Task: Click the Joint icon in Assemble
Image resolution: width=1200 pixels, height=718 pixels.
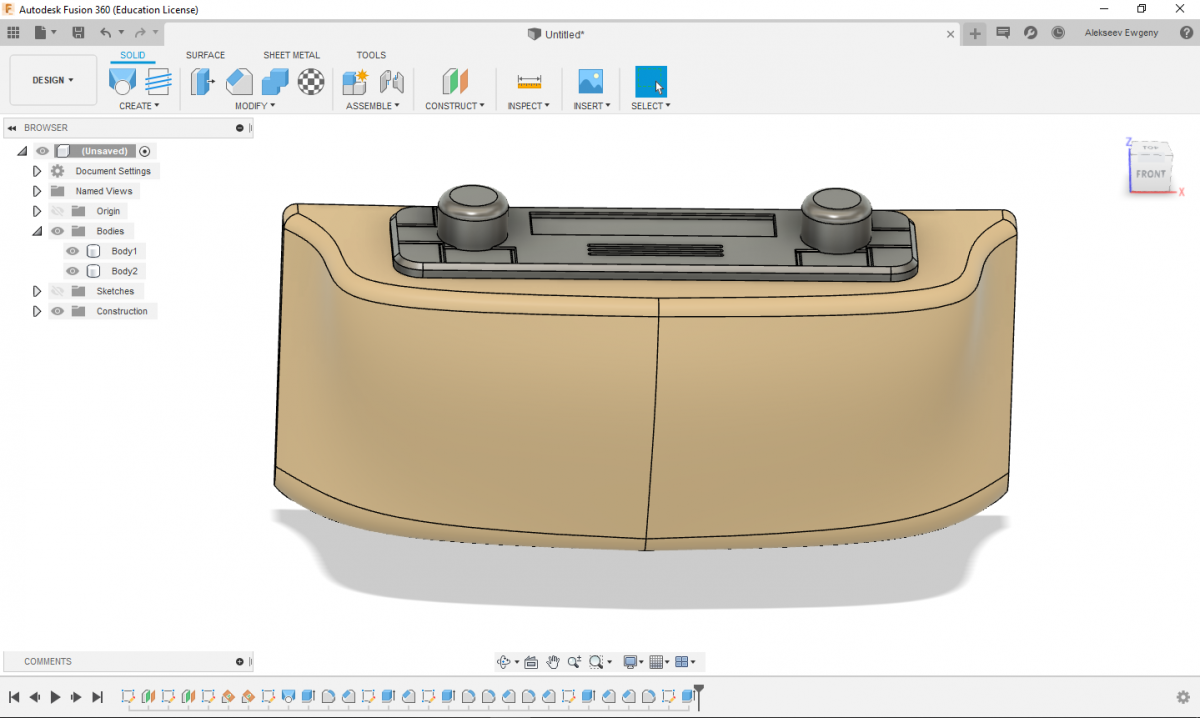Action: [391, 81]
